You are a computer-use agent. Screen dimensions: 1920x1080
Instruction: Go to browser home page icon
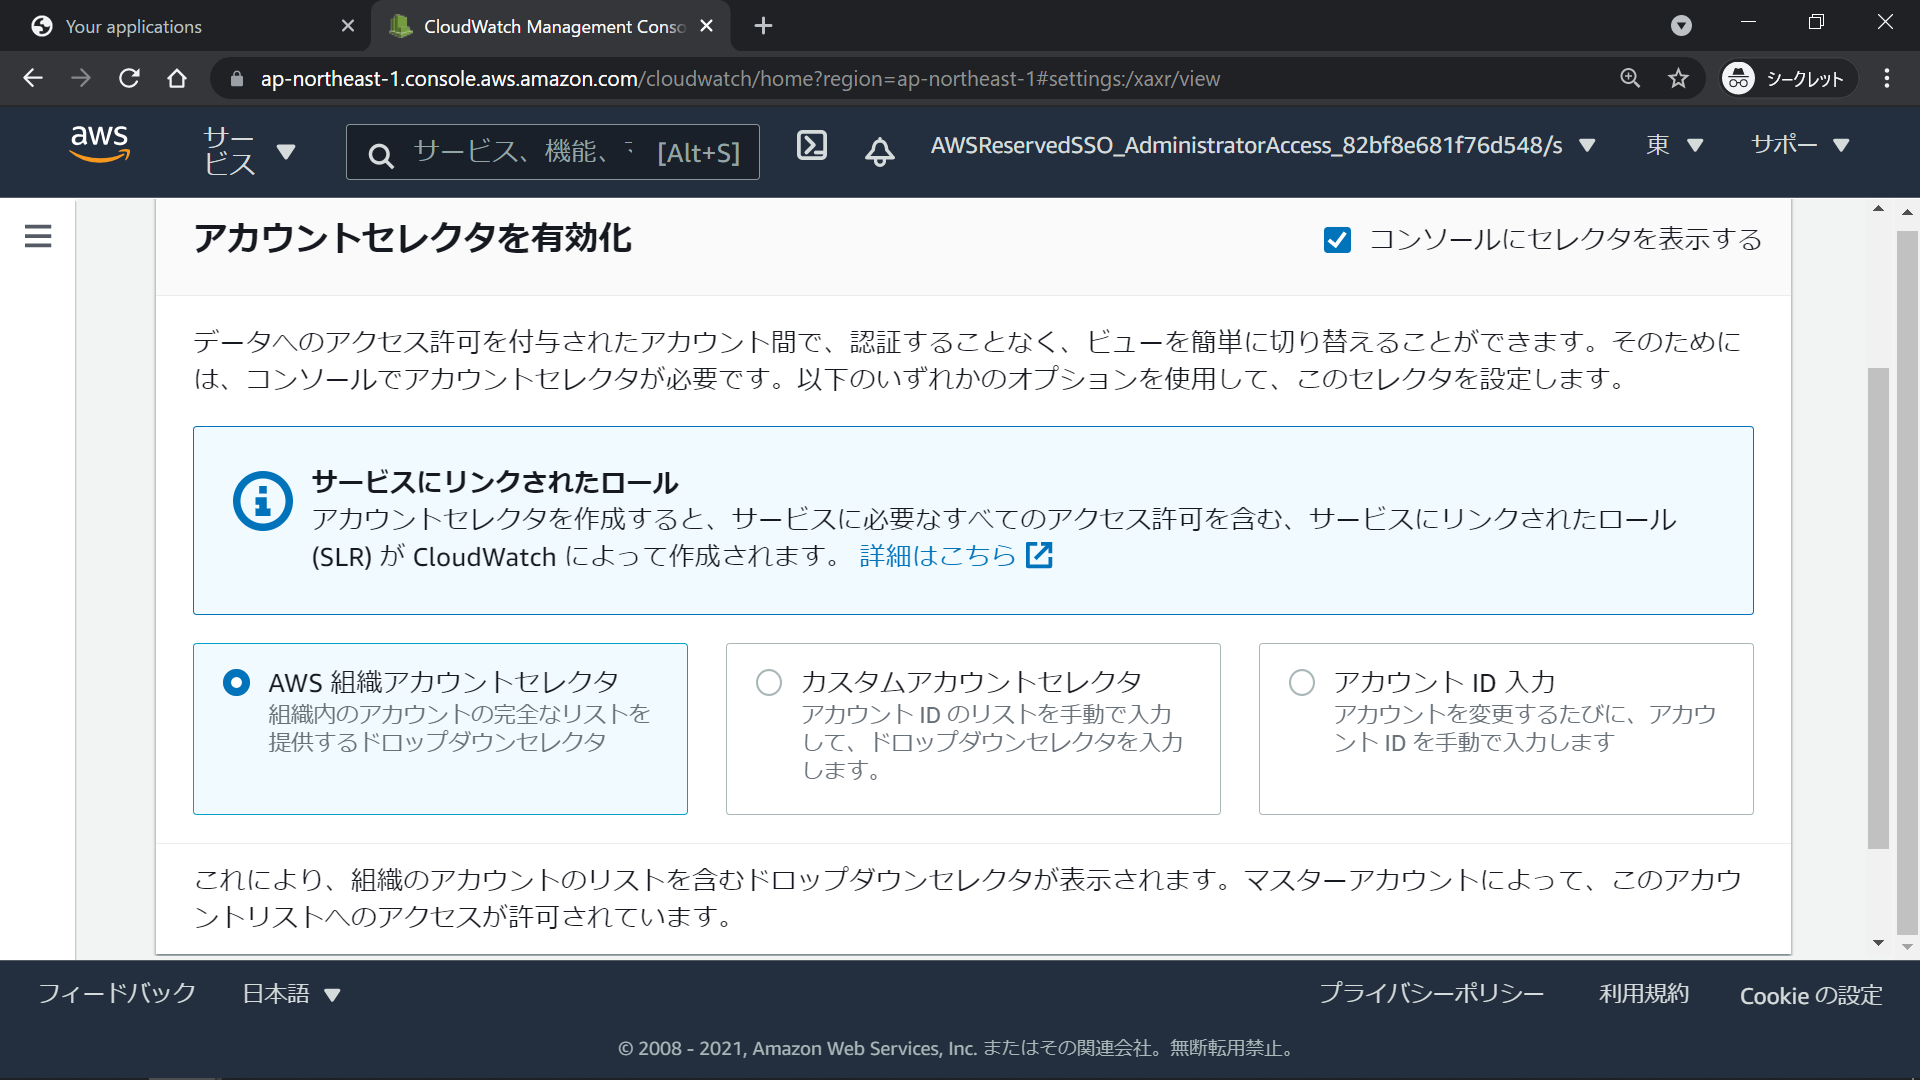coord(177,78)
